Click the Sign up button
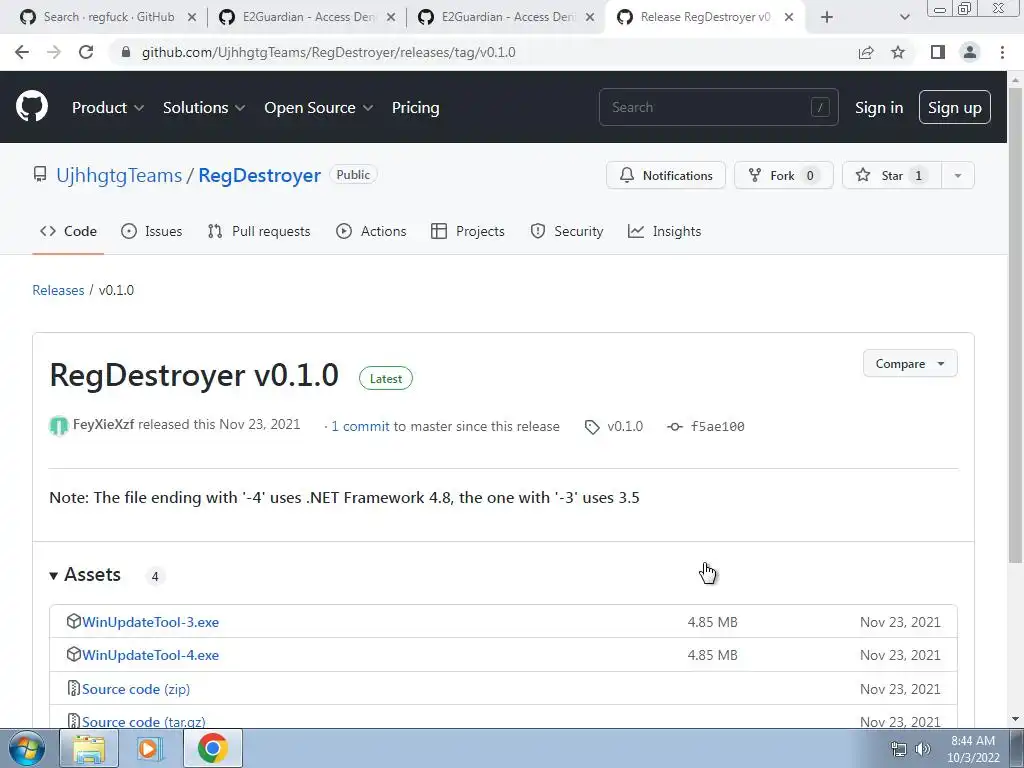 [955, 107]
